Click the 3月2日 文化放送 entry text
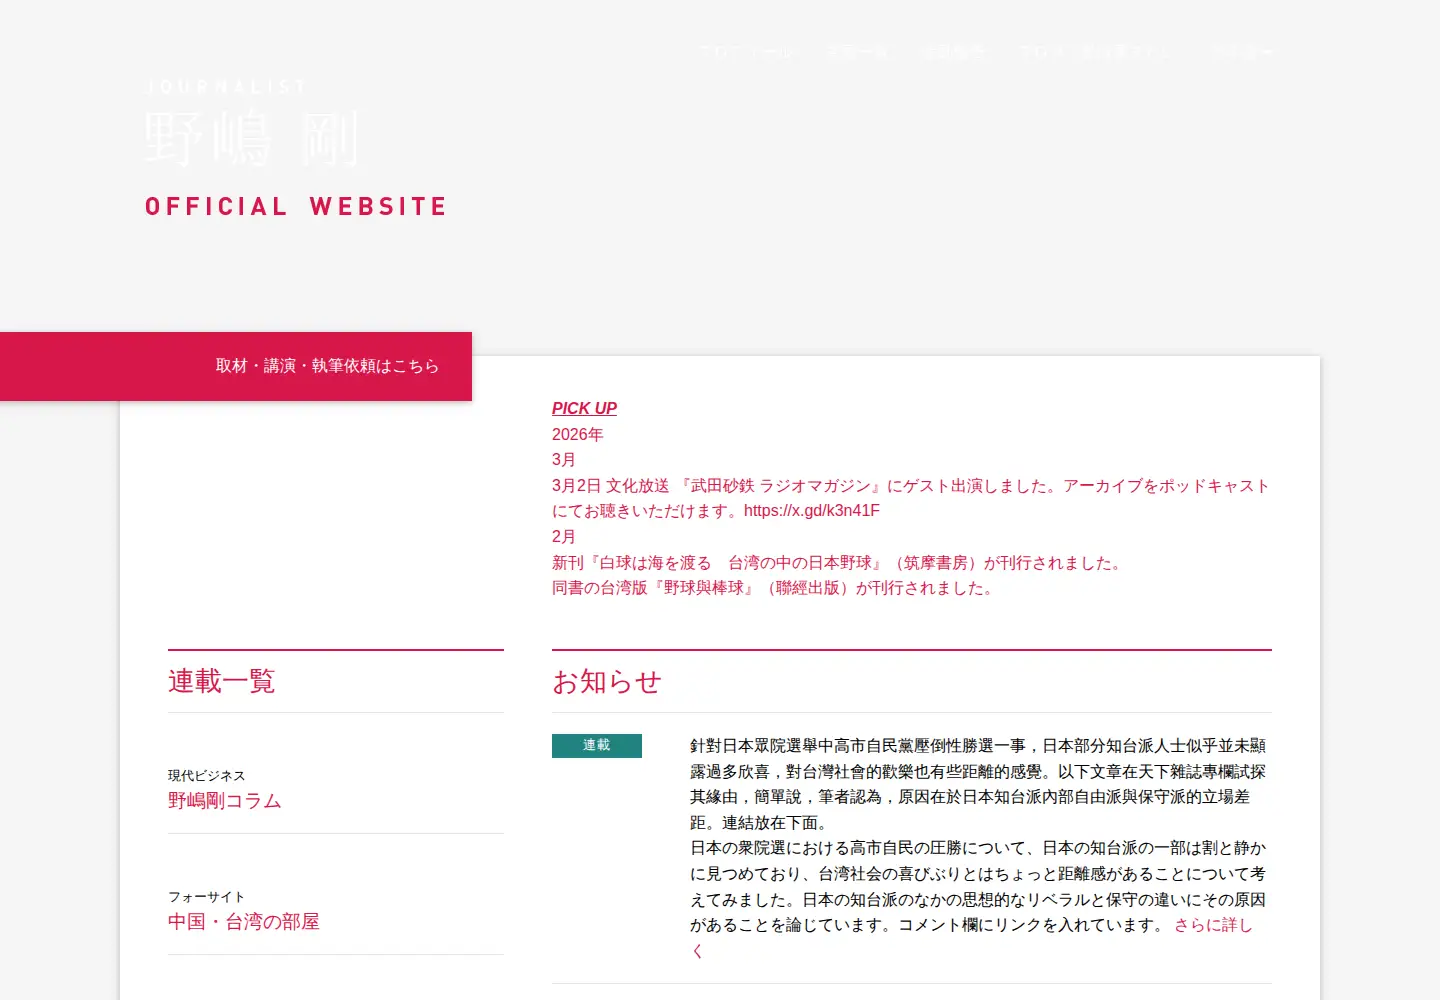The height and width of the screenshot is (1000, 1440). tap(910, 498)
